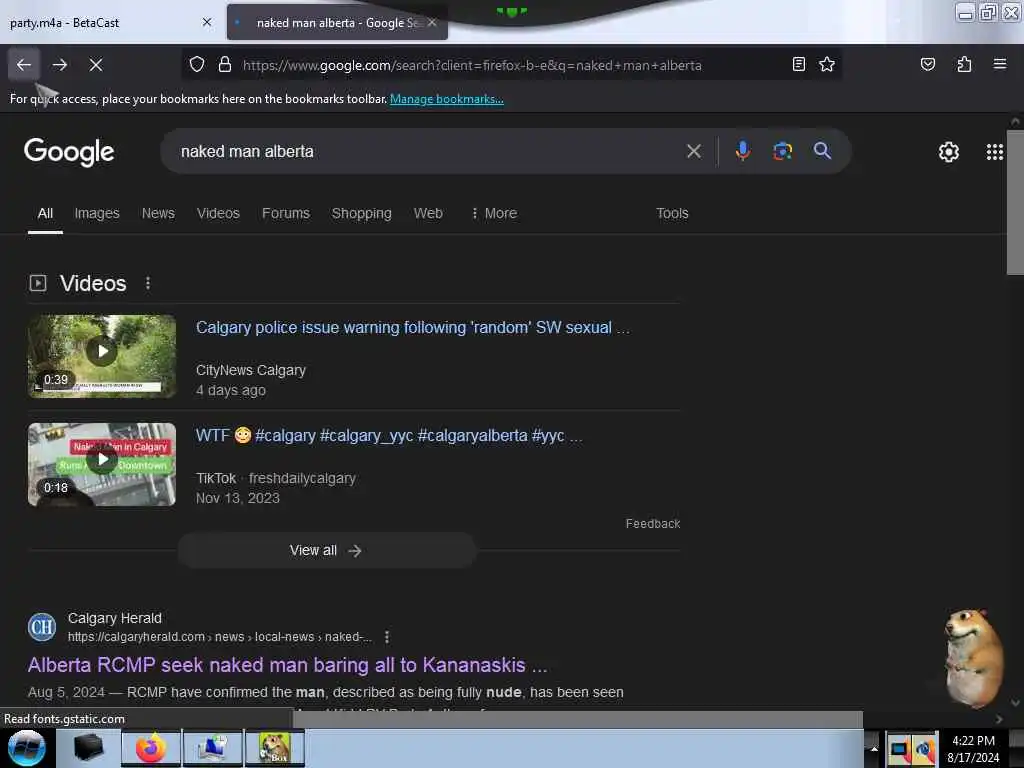Click the calgaryherald.com breadcrumb URL
Image resolution: width=1024 pixels, height=768 pixels.
pos(220,637)
